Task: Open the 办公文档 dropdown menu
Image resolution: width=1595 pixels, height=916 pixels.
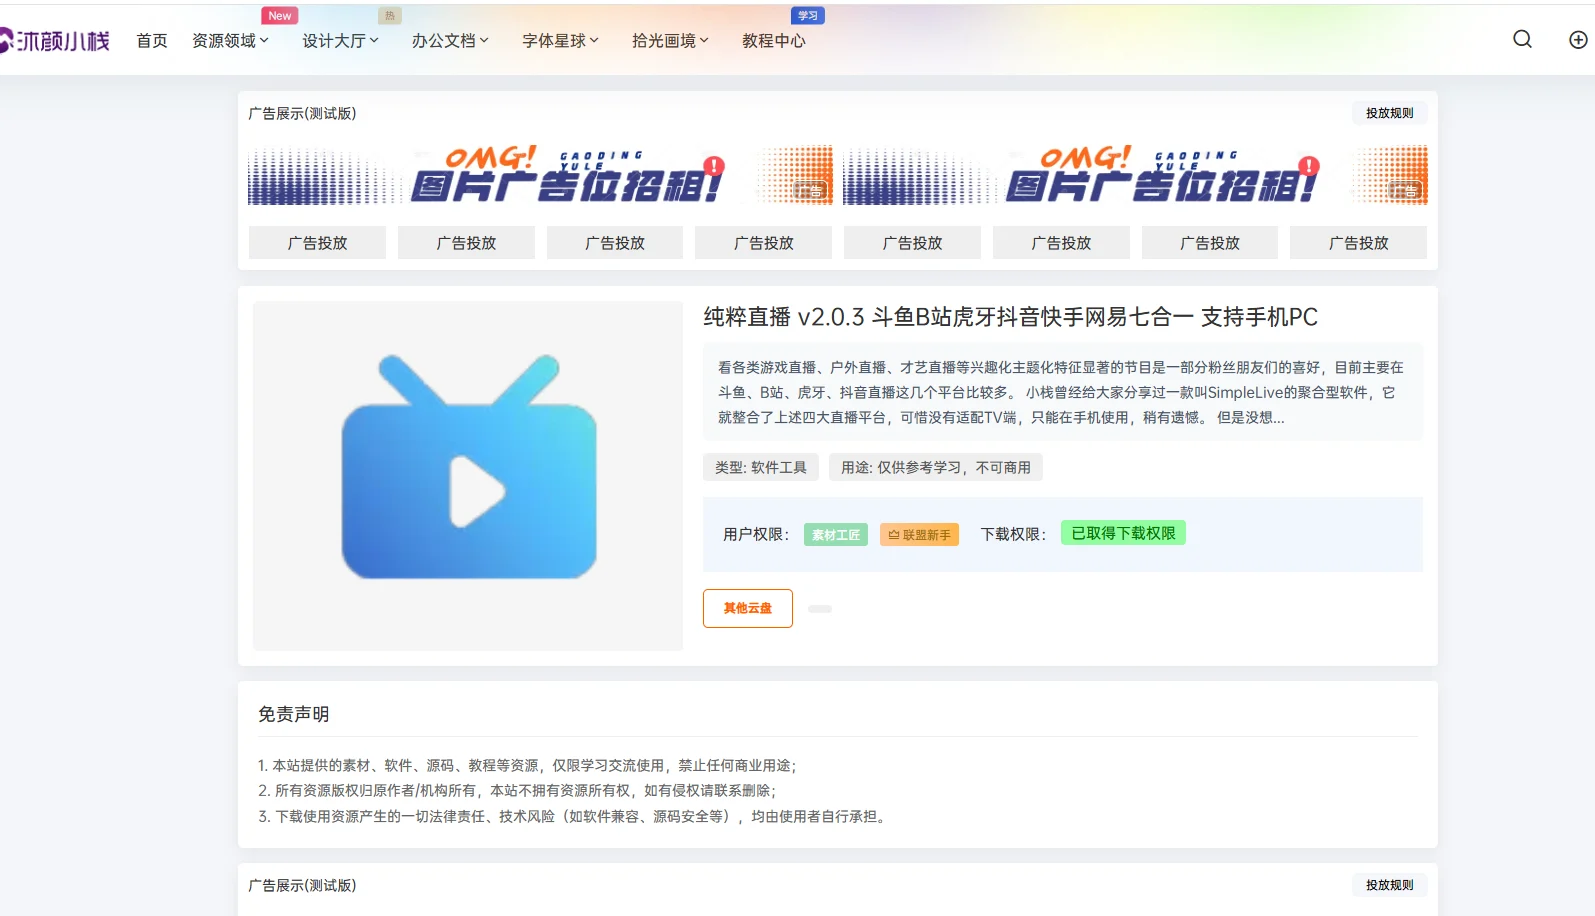Action: tap(450, 41)
